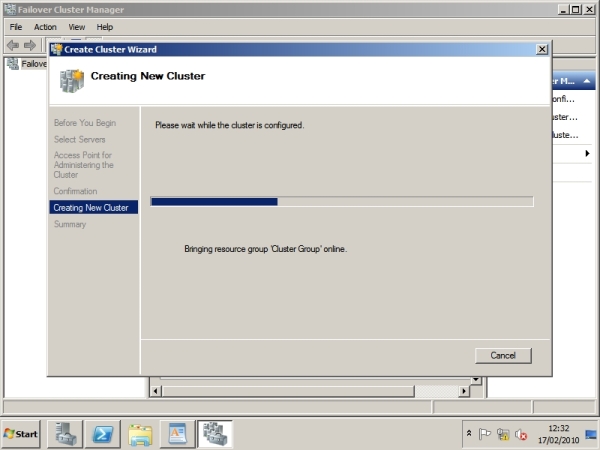Select the Before You Begin step

[85, 123]
